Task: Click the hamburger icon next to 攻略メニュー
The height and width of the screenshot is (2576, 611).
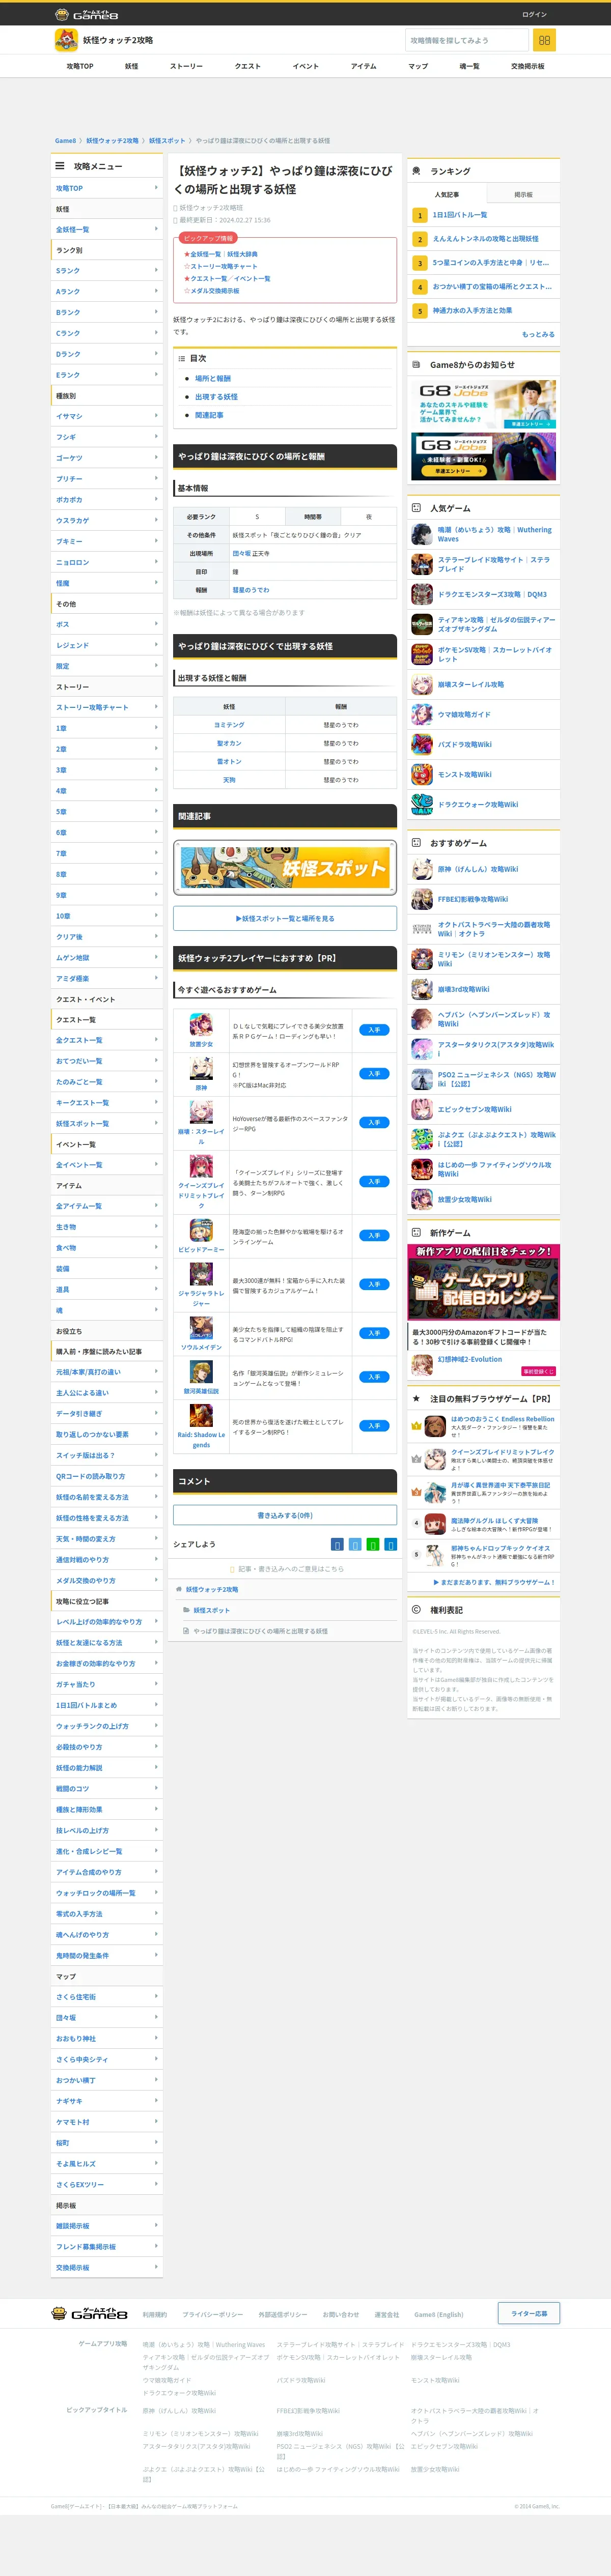Action: (x=60, y=166)
